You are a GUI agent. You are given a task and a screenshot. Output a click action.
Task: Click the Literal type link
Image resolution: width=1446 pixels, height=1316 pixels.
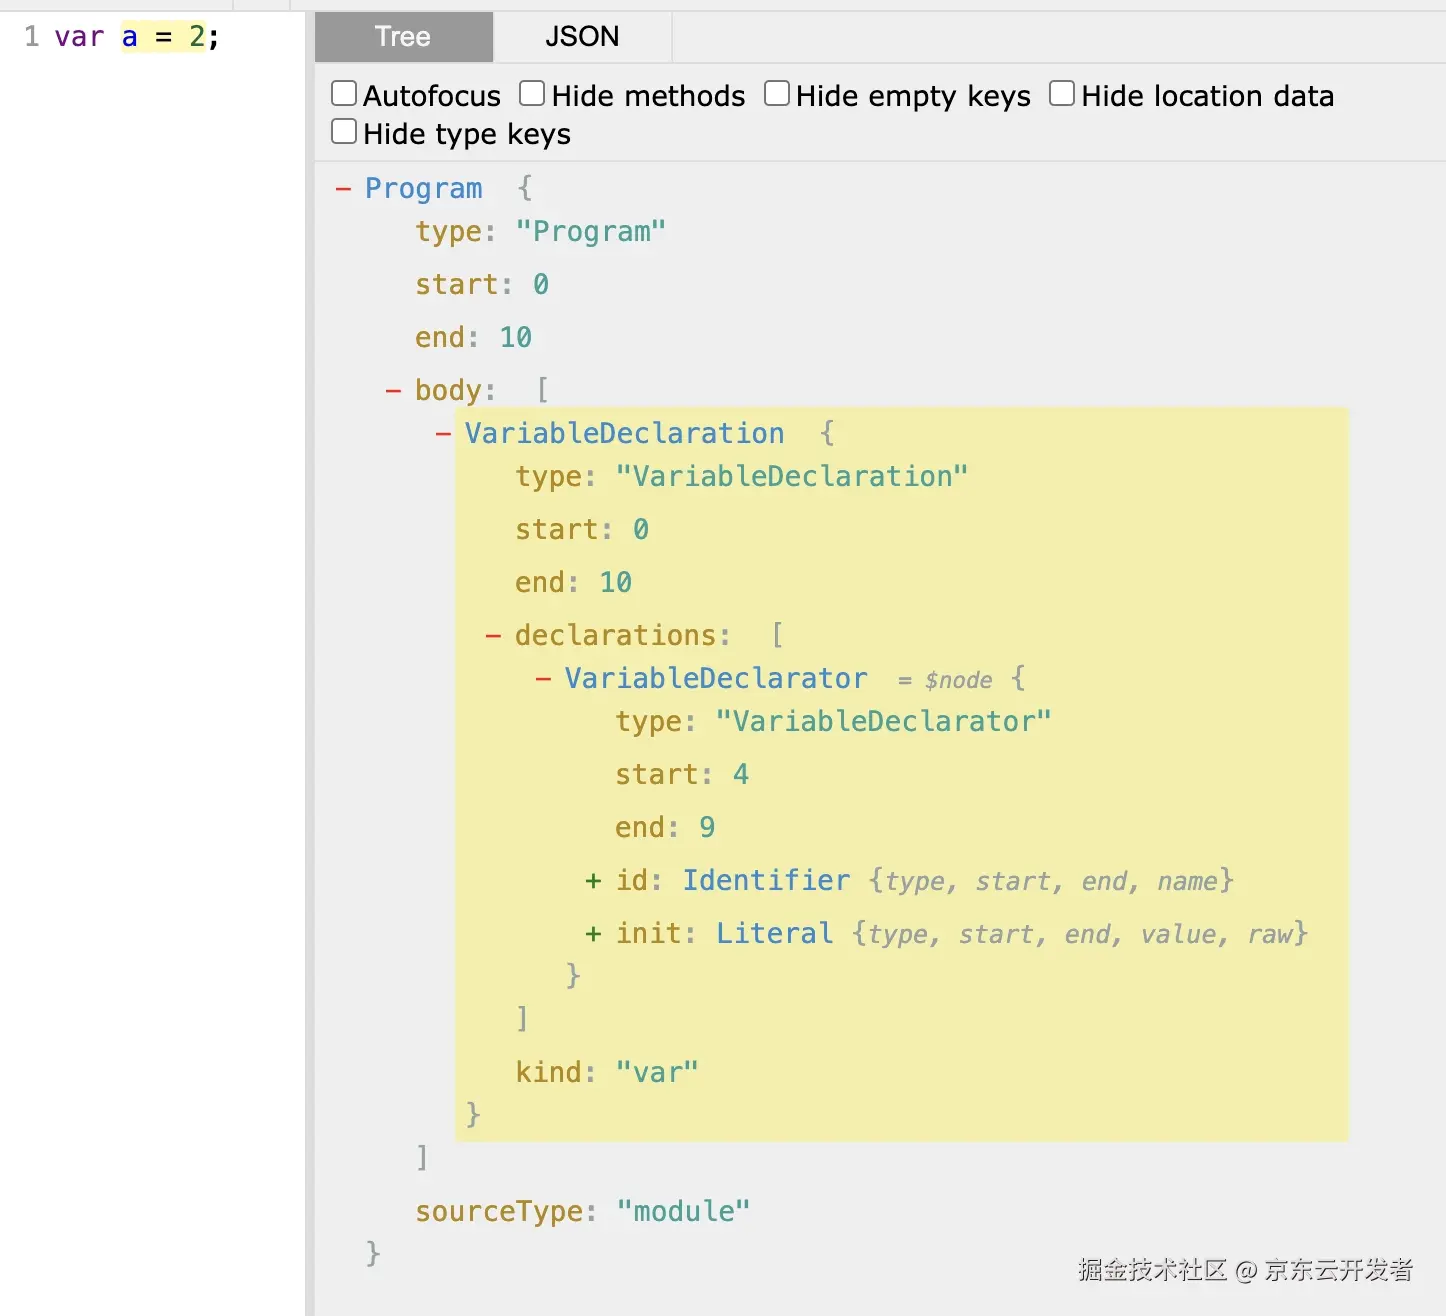pyautogui.click(x=774, y=933)
